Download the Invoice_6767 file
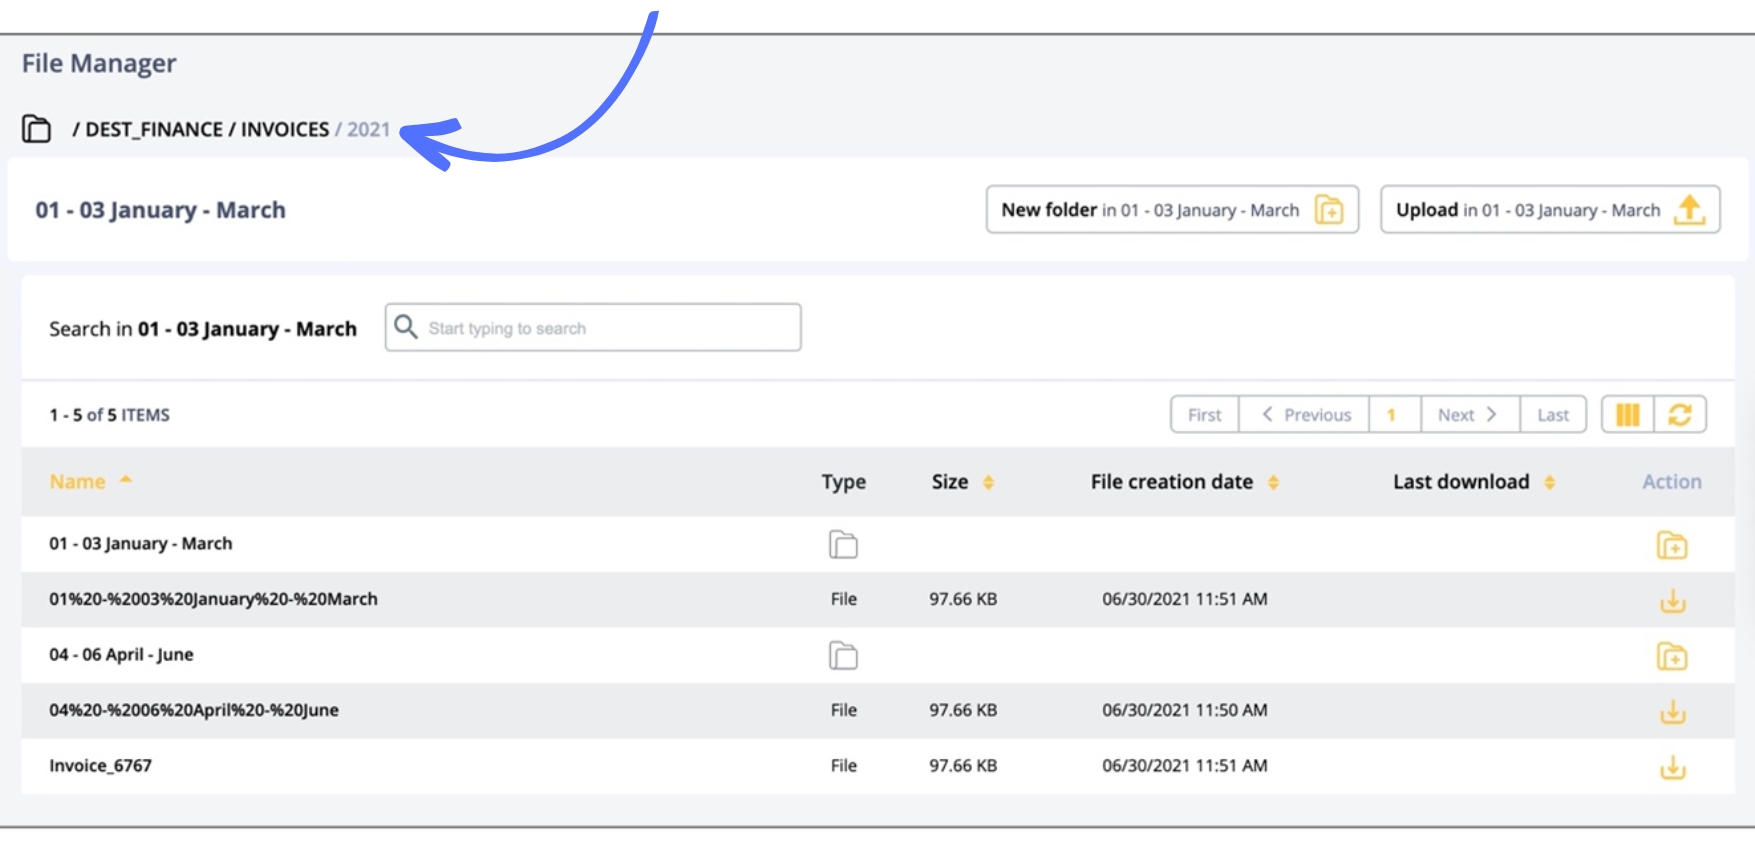This screenshot has width=1755, height=861. point(1672,767)
